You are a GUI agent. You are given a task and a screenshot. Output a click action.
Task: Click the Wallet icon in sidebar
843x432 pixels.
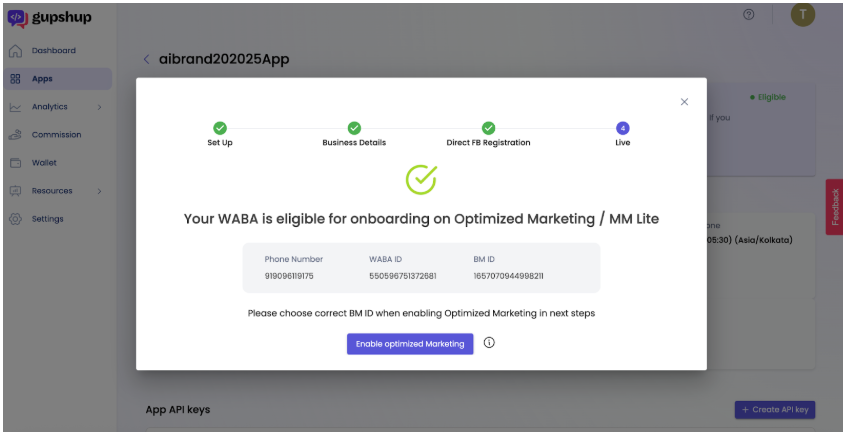[x=16, y=163]
